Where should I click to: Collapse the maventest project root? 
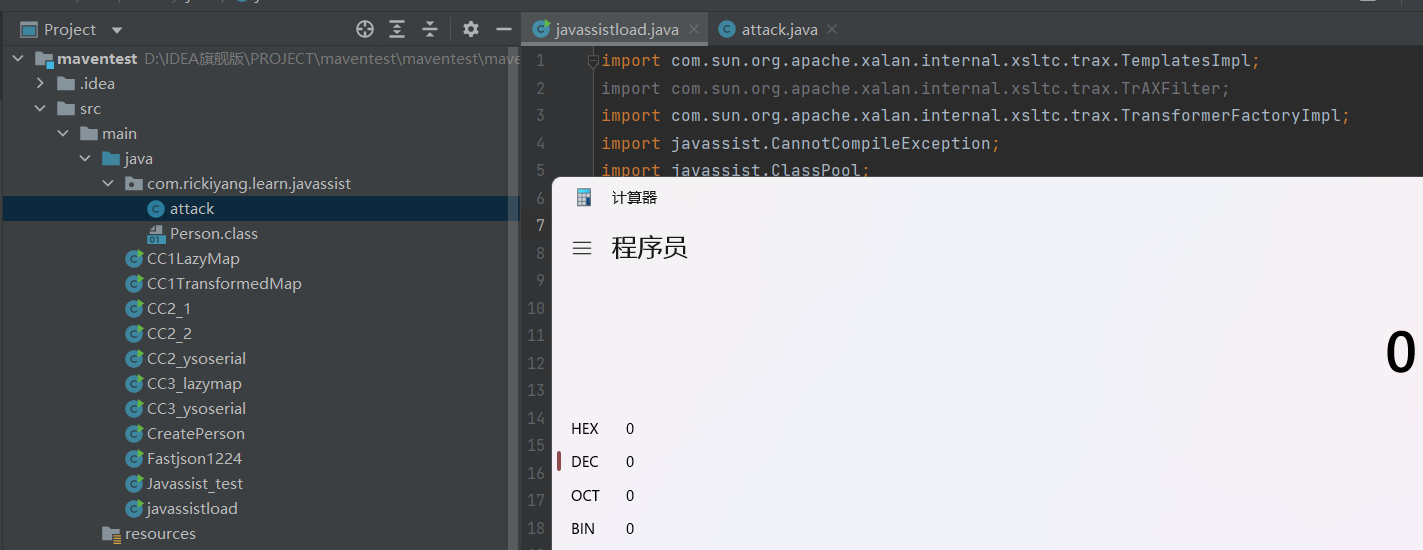[x=18, y=59]
